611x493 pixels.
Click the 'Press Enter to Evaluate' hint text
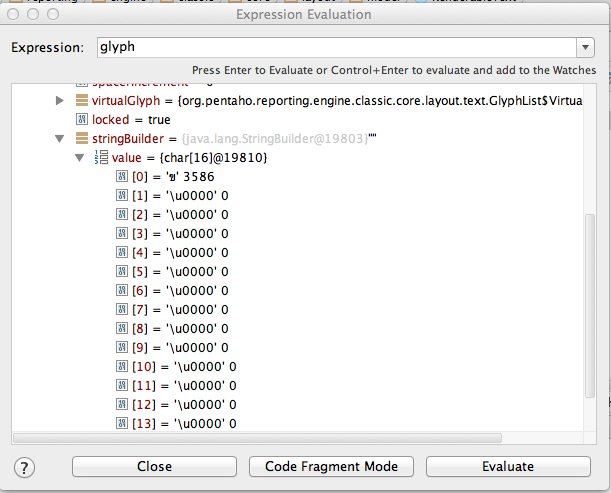(394, 70)
